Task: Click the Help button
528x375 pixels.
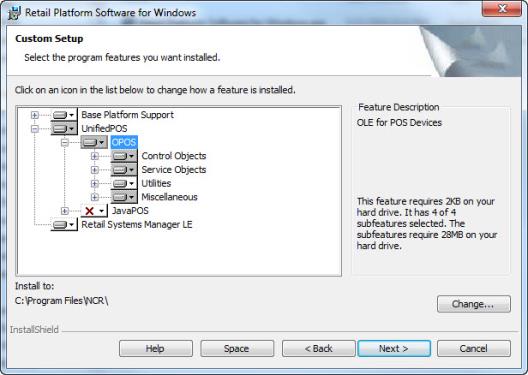Action: click(x=156, y=348)
